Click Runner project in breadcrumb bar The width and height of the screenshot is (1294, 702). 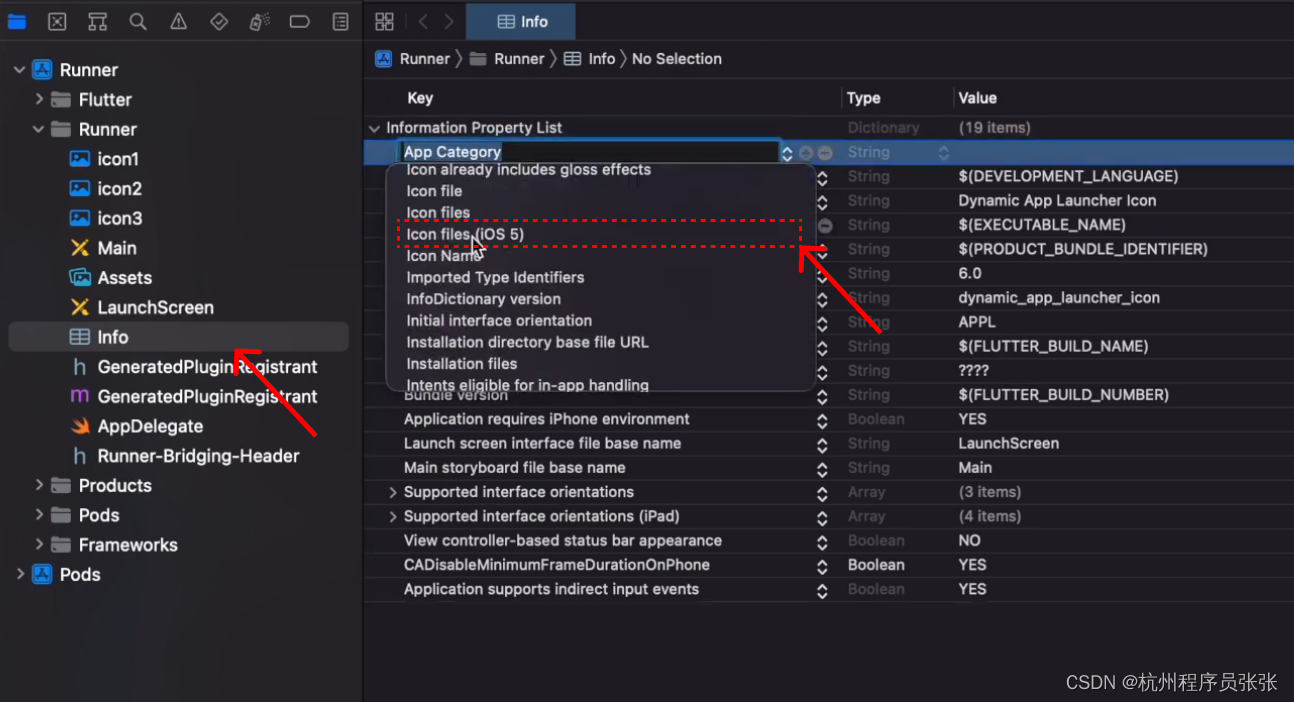pyautogui.click(x=412, y=59)
